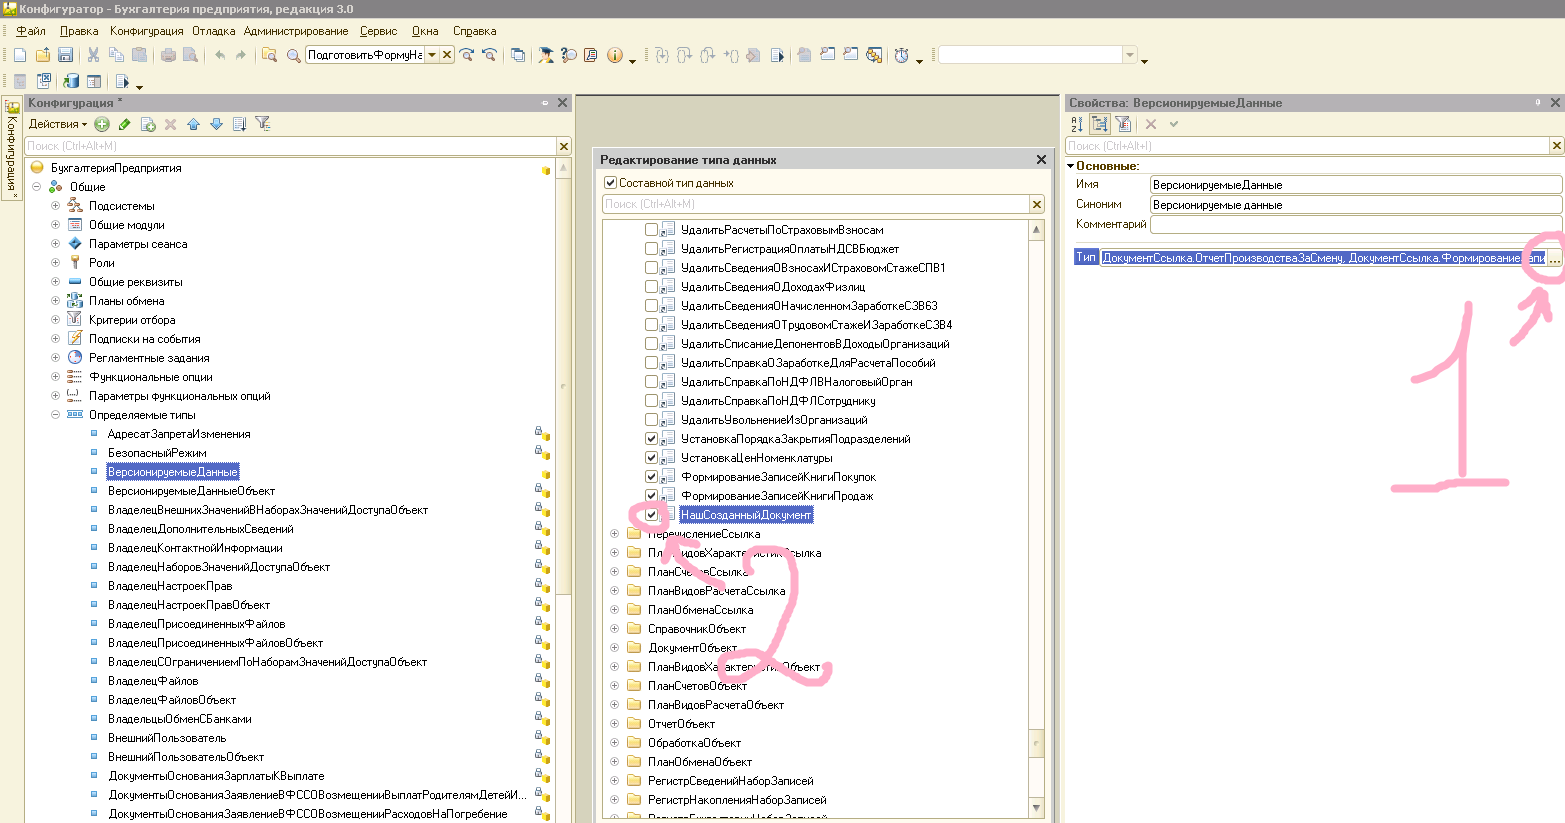Click the Print toolbar icon
This screenshot has height=823, width=1565.
(x=168, y=55)
